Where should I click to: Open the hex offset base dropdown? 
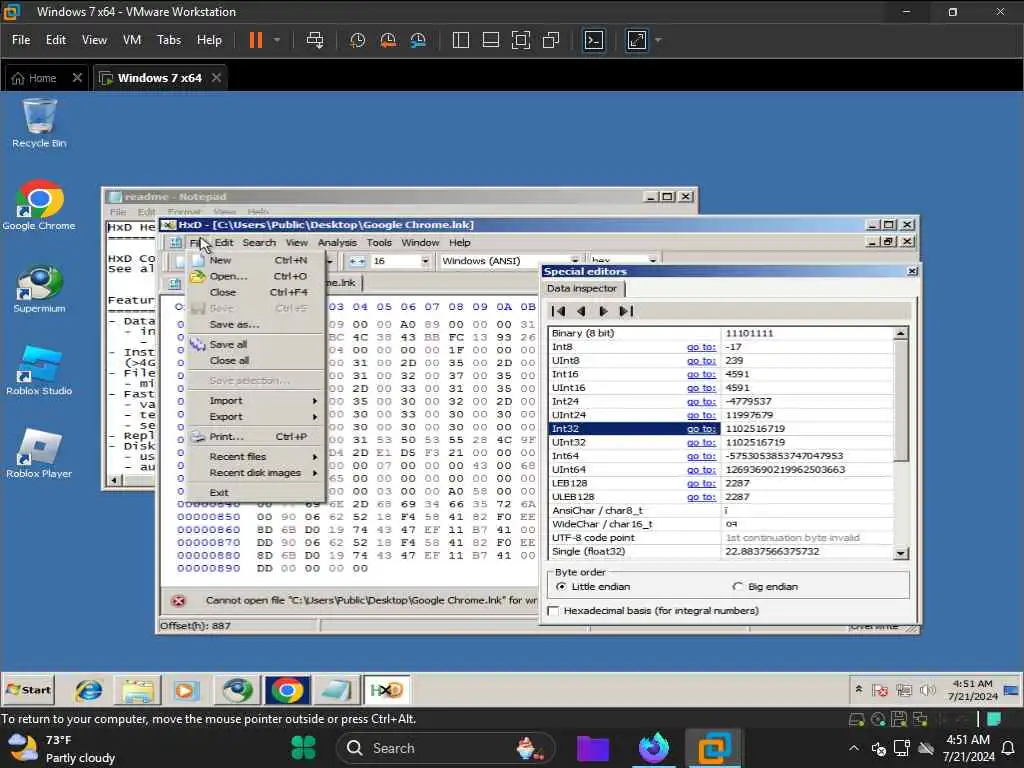652,261
